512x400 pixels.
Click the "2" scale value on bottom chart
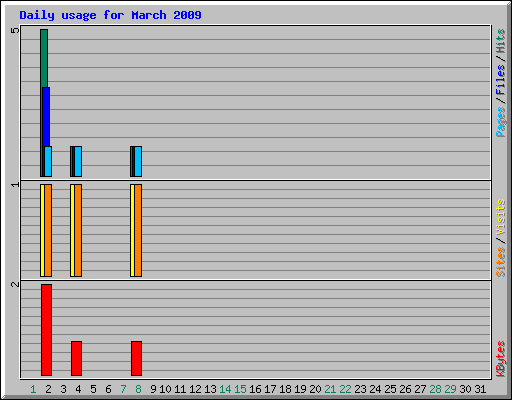15,284
